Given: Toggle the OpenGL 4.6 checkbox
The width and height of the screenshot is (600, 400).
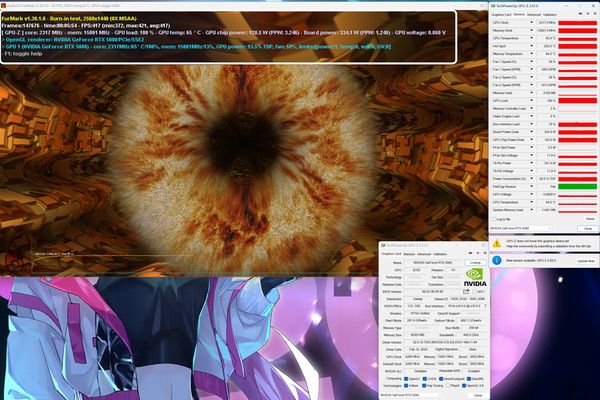Looking at the screenshot, I should pos(464,385).
